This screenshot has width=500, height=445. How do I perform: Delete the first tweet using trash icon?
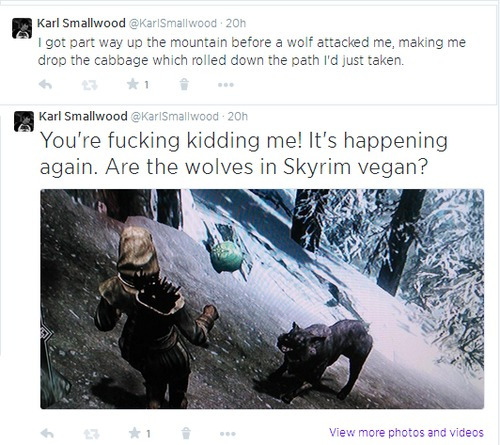coord(184,84)
